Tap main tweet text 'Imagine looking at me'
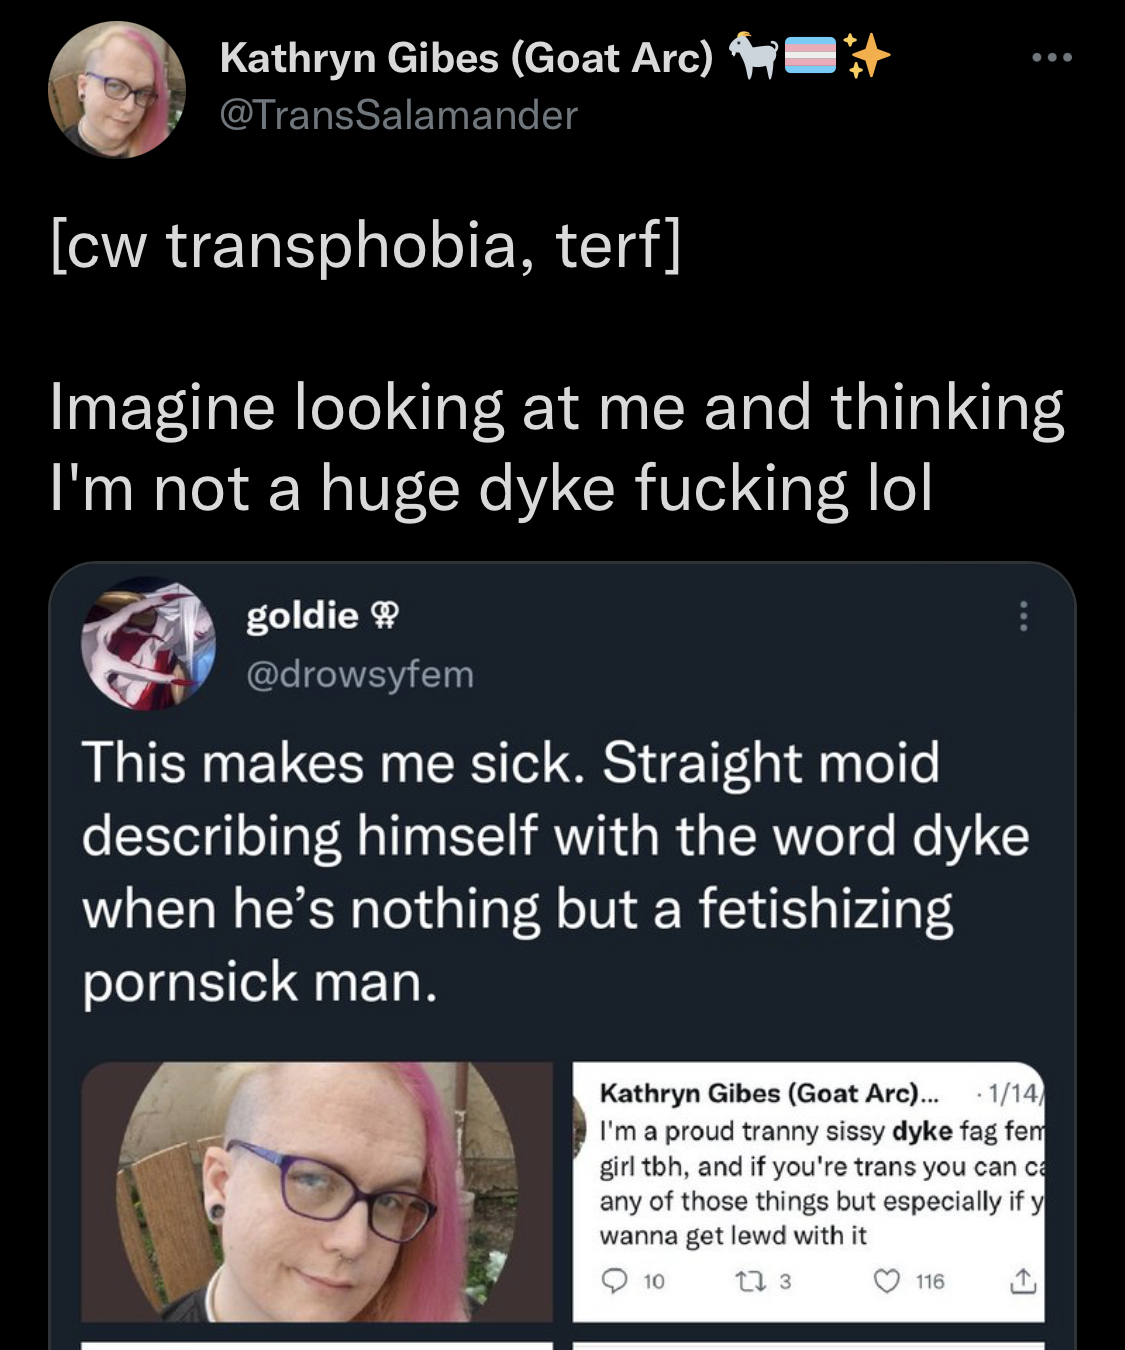The height and width of the screenshot is (1350, 1125). tap(556, 447)
